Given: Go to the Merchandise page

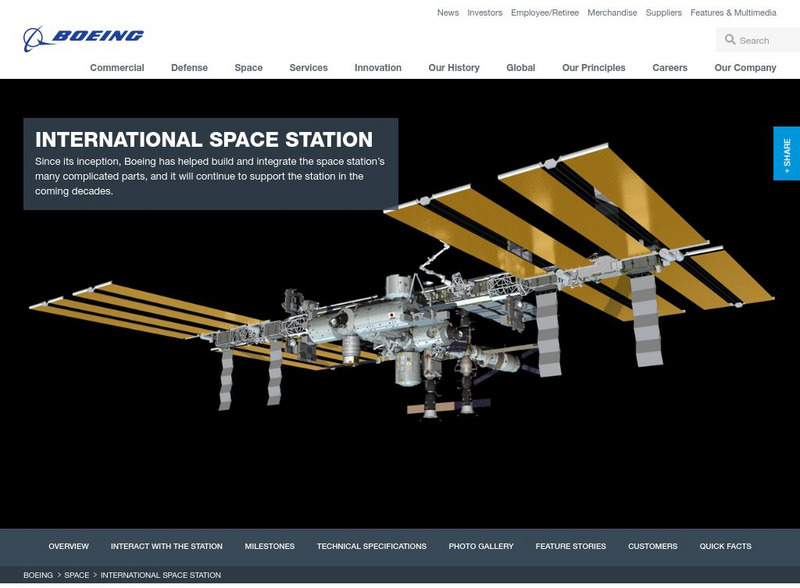Looking at the screenshot, I should (612, 13).
